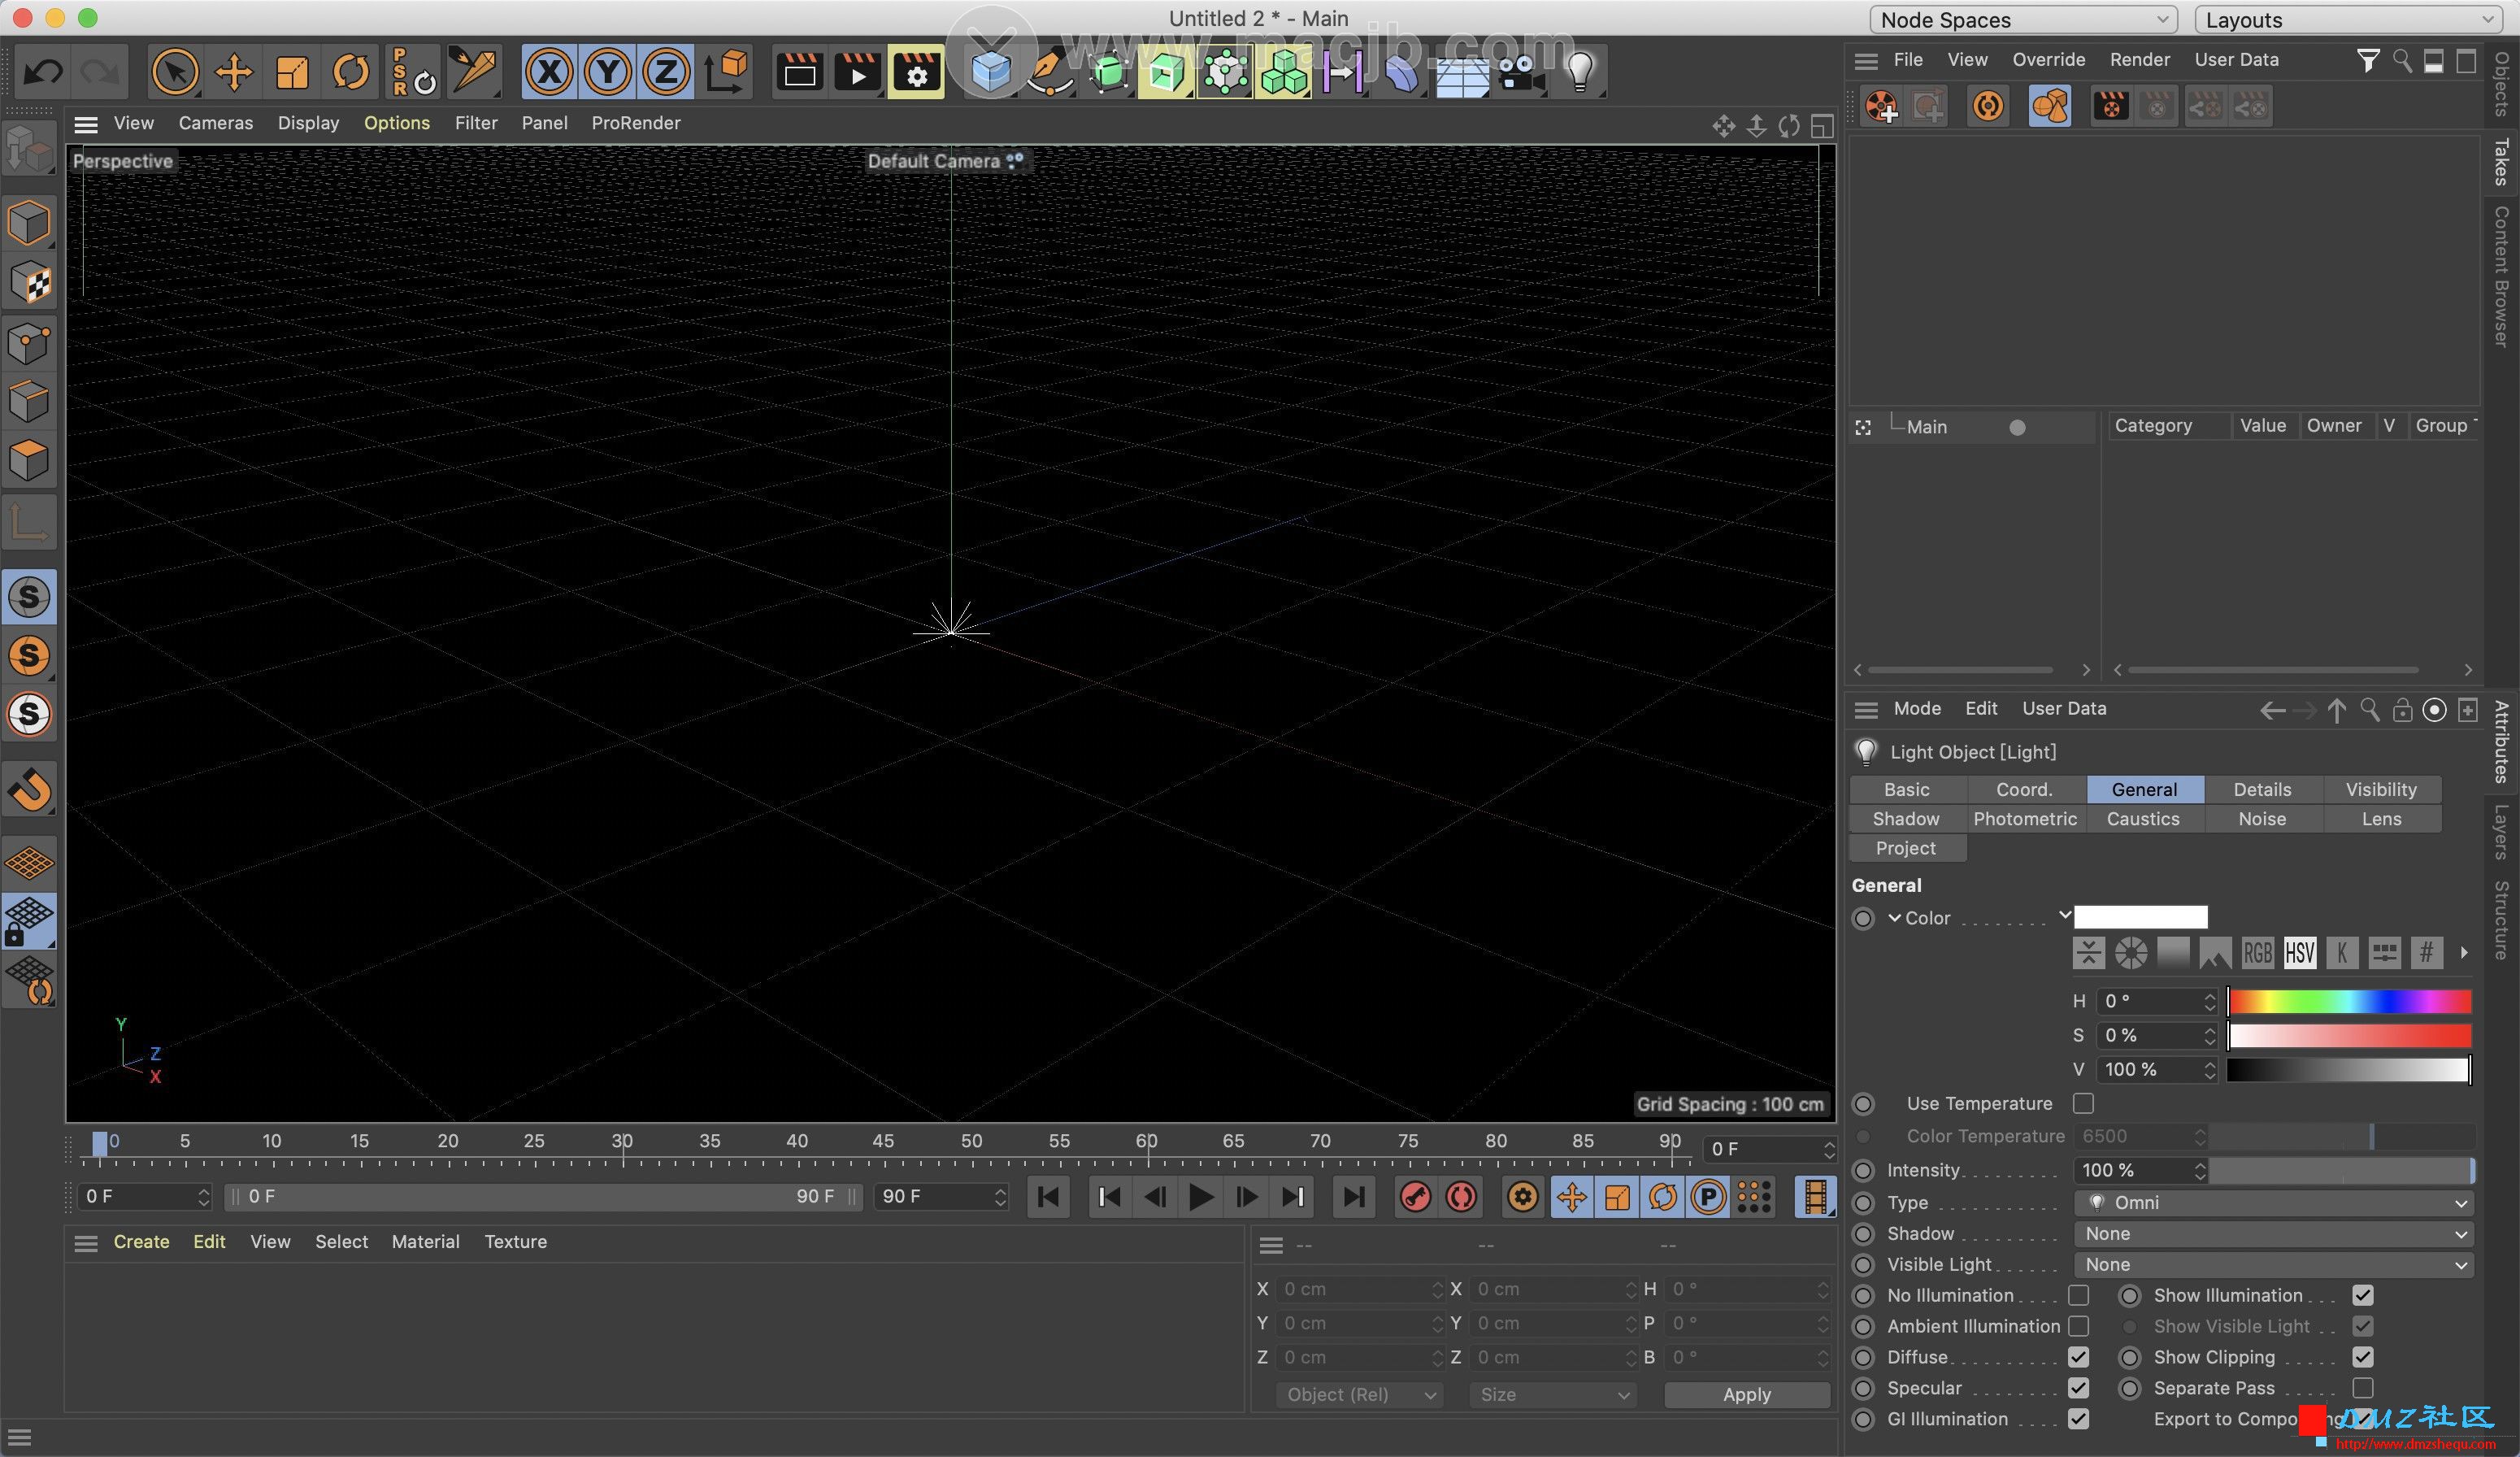The image size is (2520, 1457).
Task: Uncheck Show Clipping checkbox
Action: coord(2363,1357)
